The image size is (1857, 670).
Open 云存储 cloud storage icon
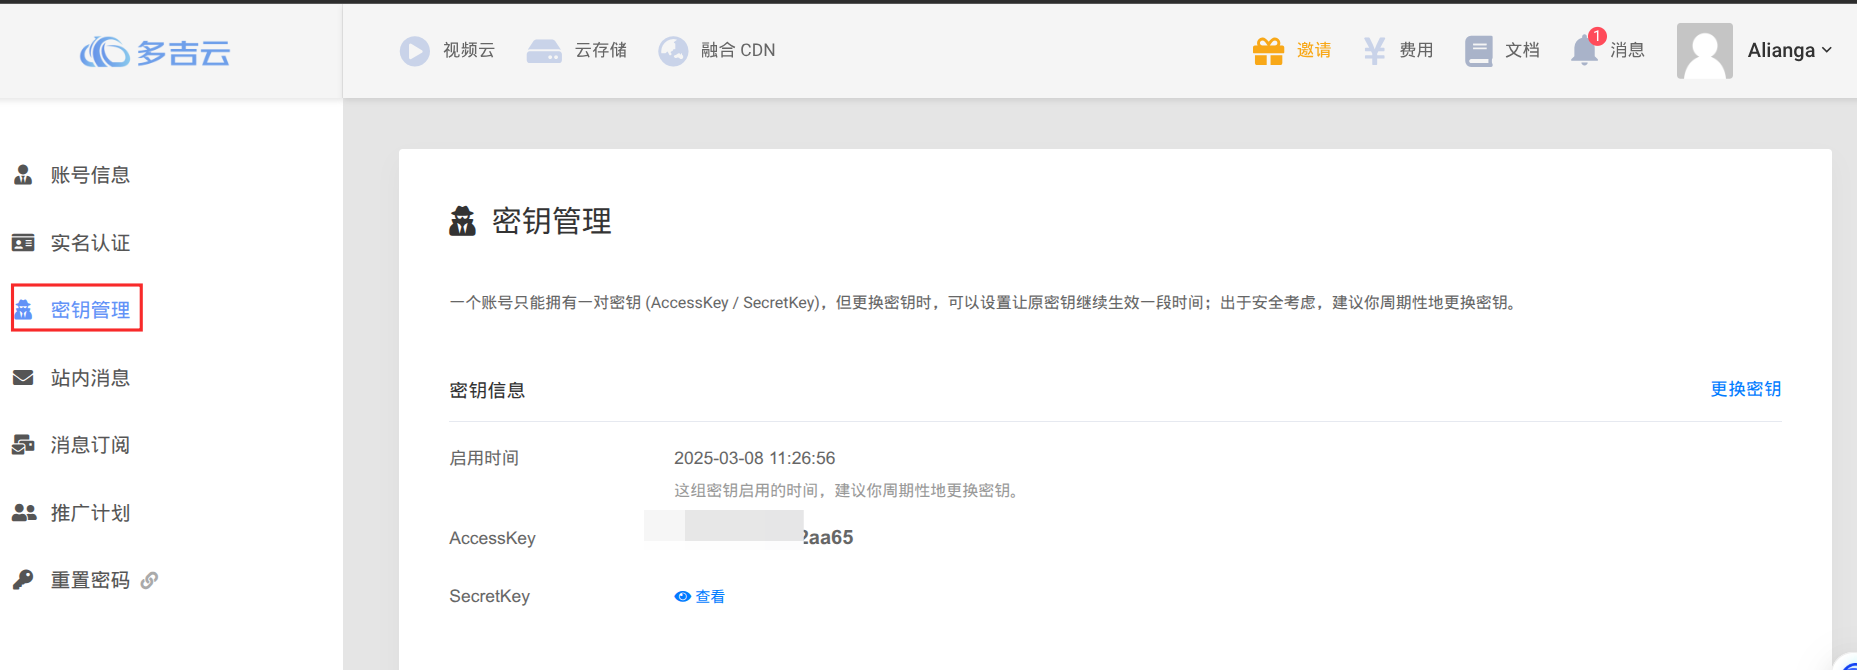[x=544, y=51]
